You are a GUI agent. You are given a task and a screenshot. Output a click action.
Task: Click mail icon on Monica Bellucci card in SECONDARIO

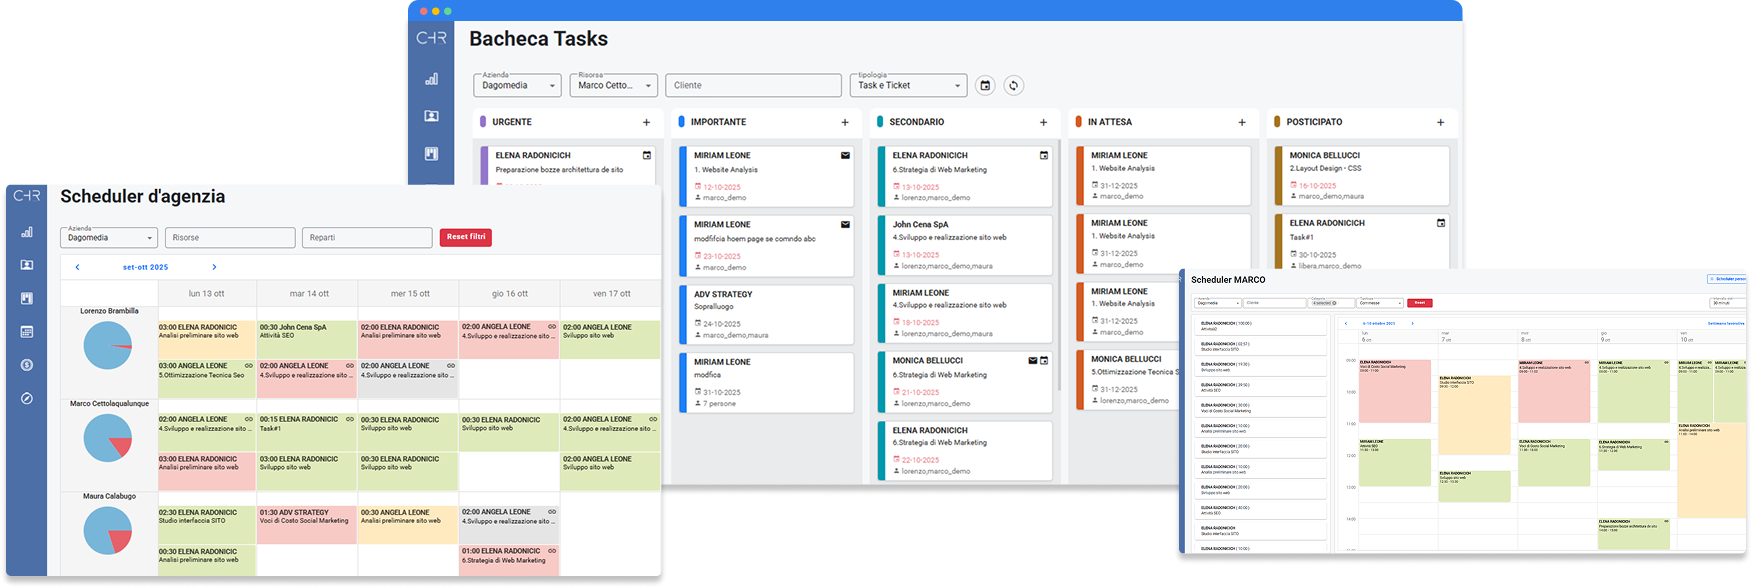(x=1033, y=360)
